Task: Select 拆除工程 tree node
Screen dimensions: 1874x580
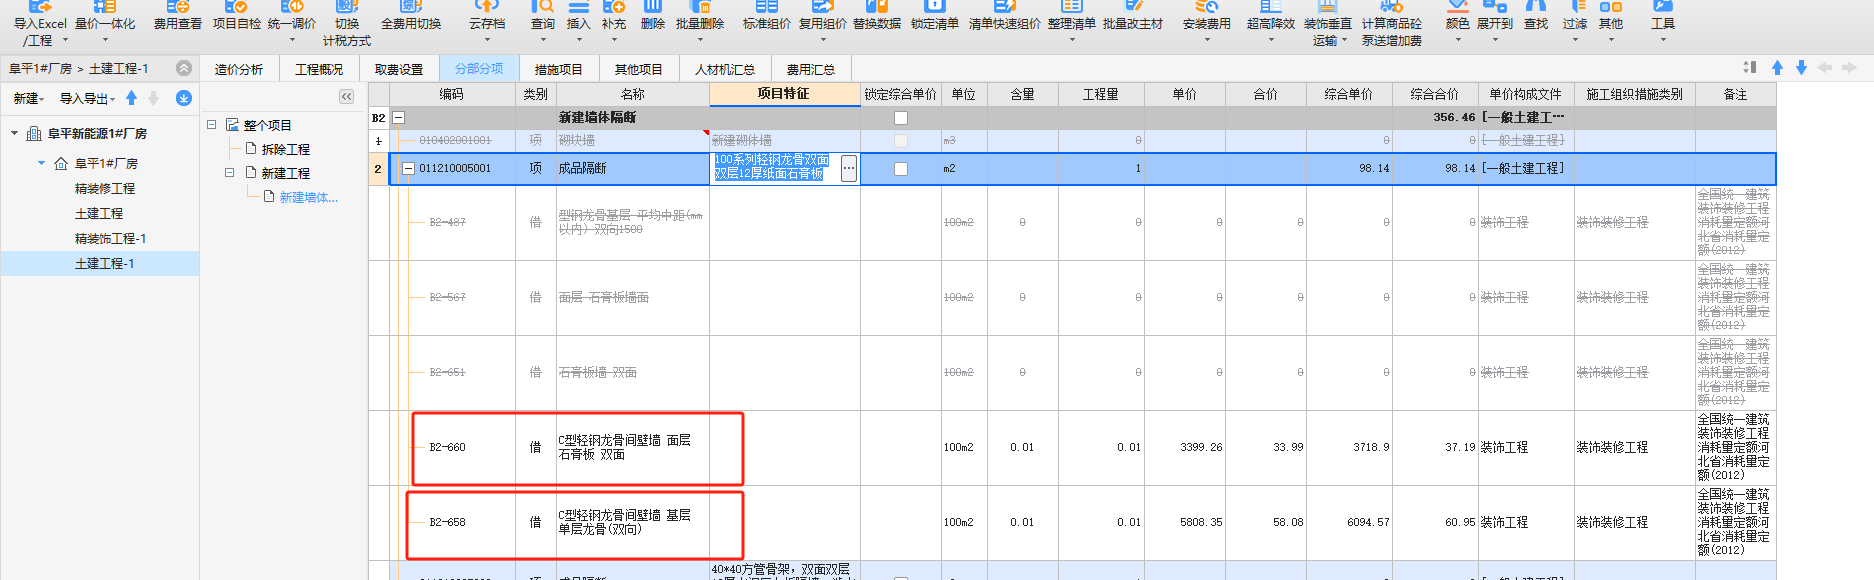Action: (286, 149)
